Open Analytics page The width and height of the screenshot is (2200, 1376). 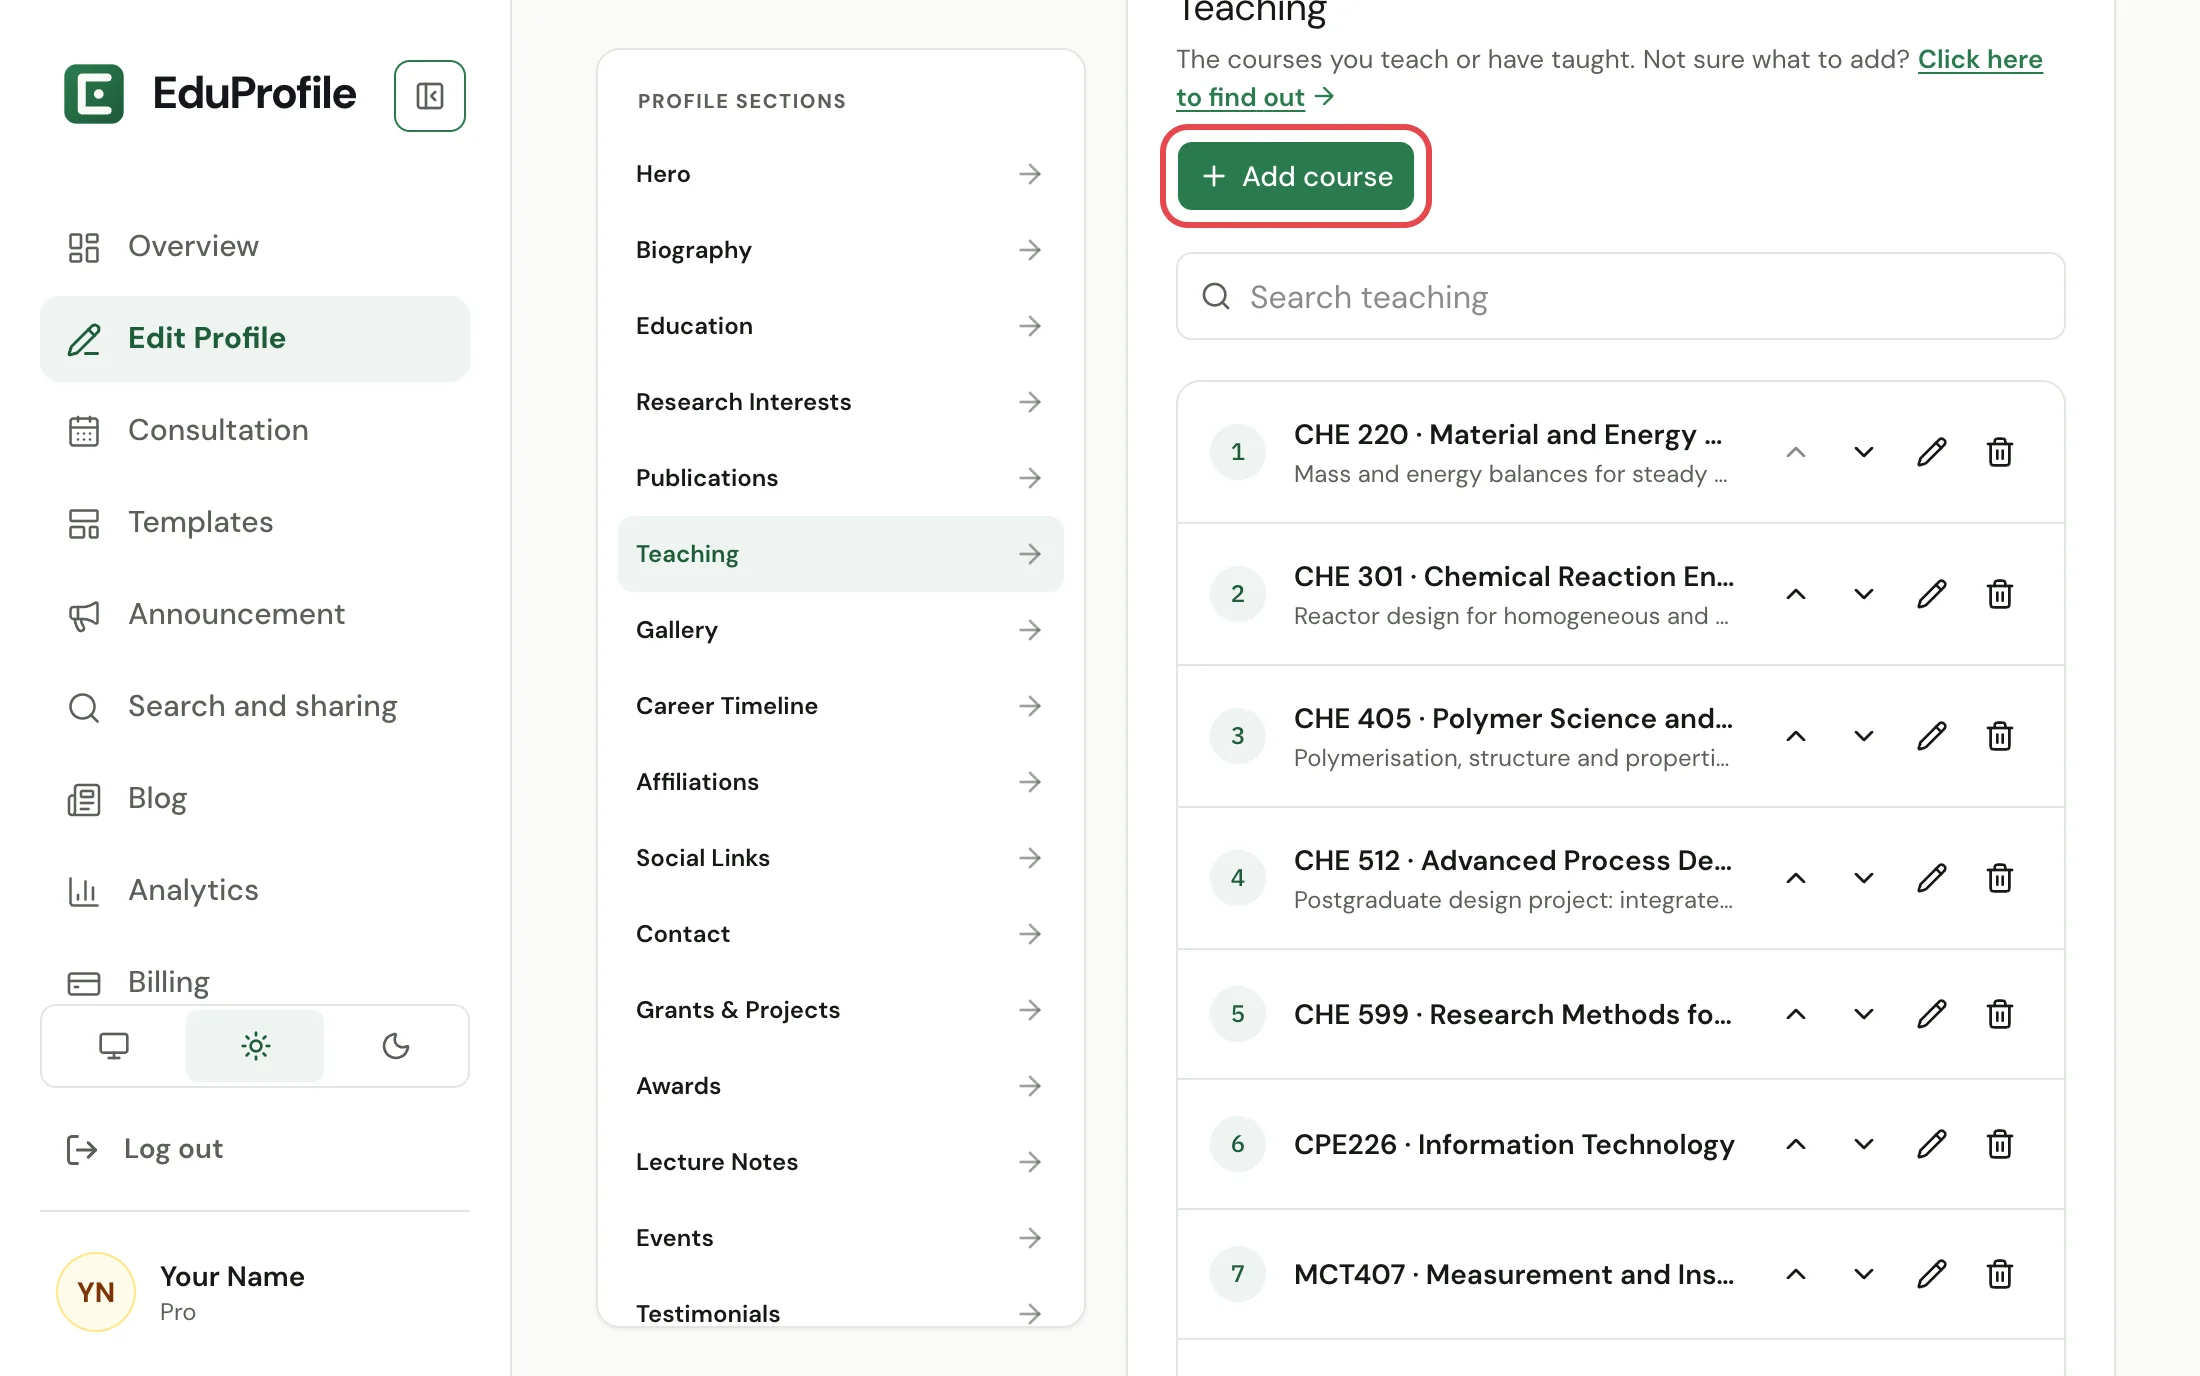click(255, 890)
